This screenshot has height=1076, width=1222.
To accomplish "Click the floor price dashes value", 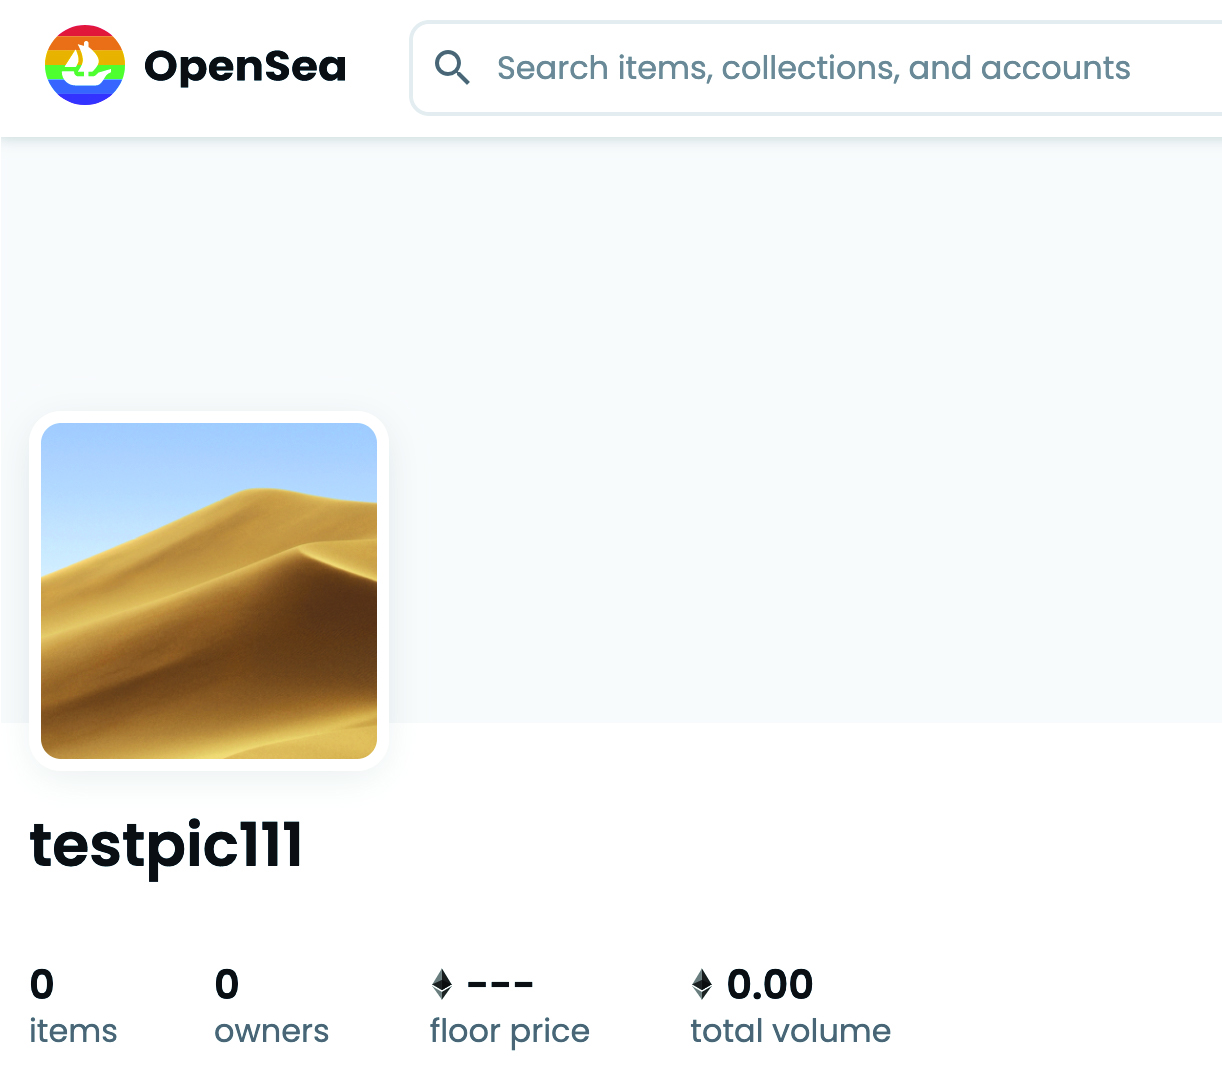I will click(x=500, y=985).
